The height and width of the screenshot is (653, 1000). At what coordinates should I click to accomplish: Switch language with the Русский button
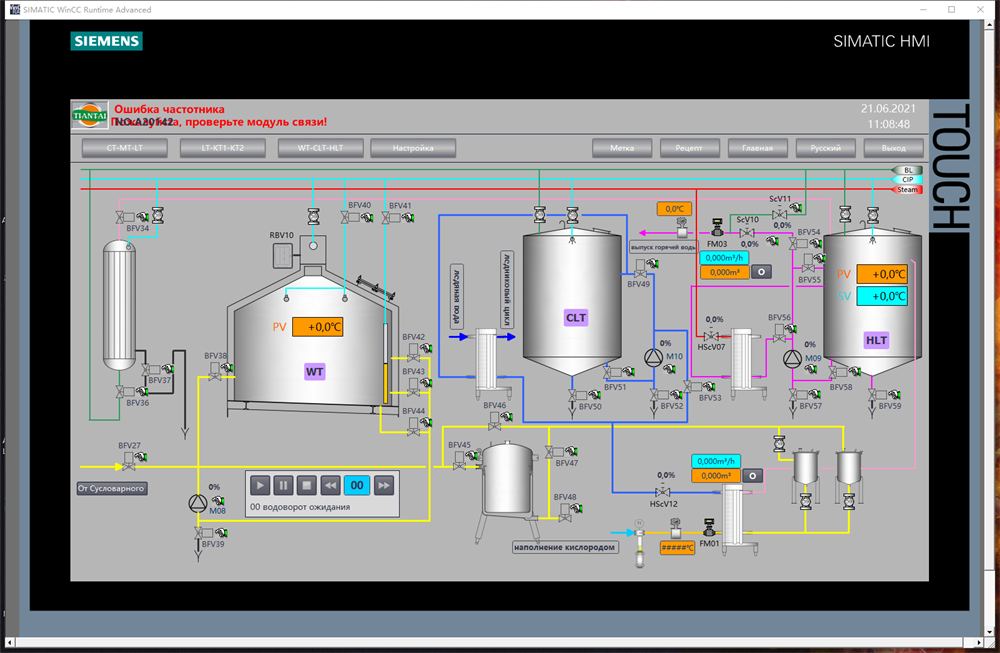(825, 148)
